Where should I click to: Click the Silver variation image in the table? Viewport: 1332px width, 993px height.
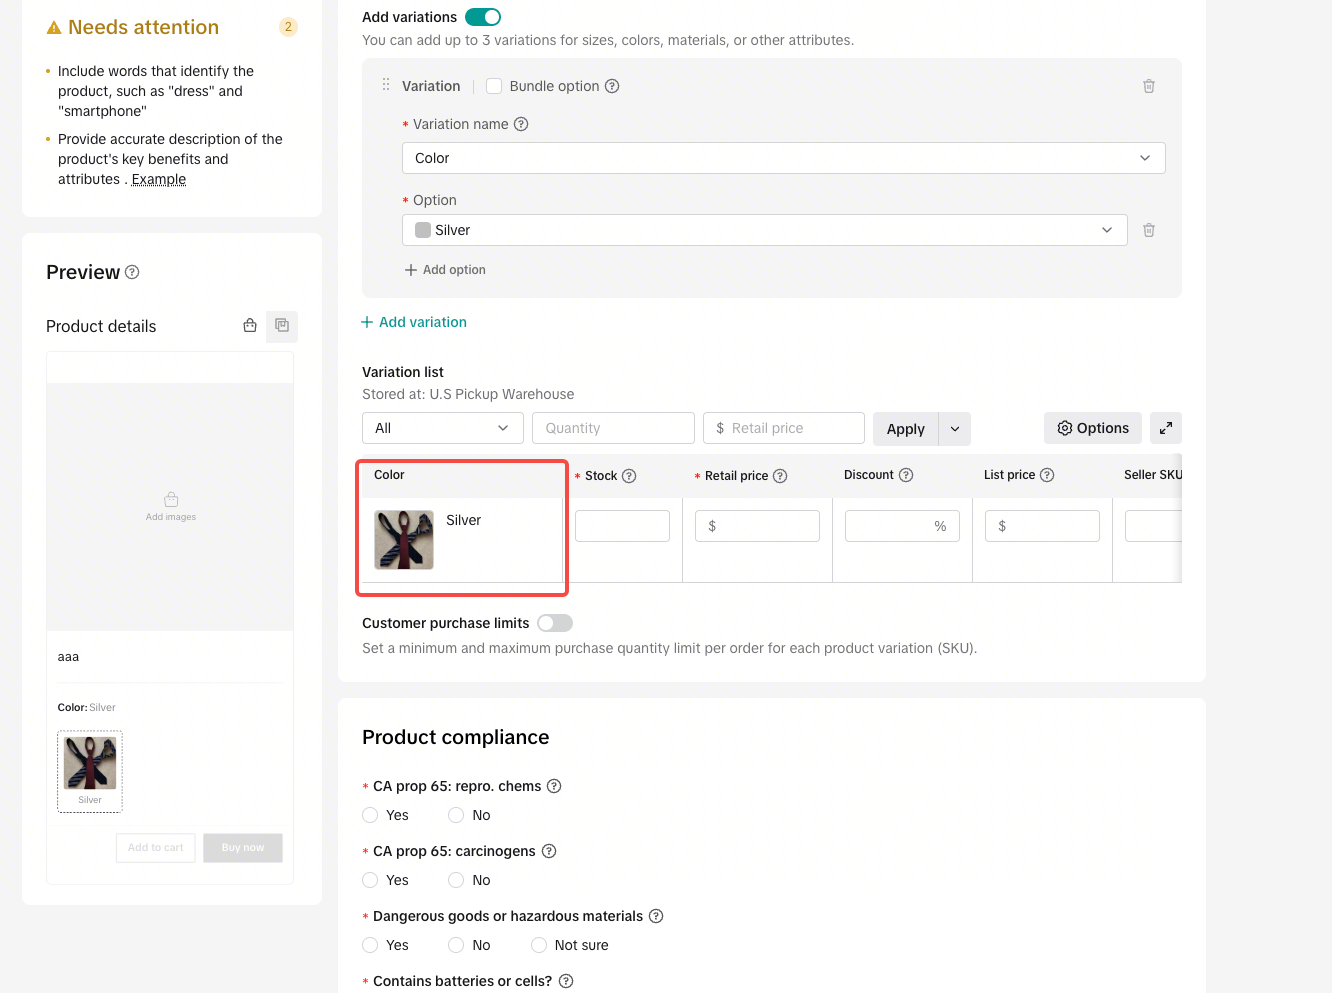[404, 540]
